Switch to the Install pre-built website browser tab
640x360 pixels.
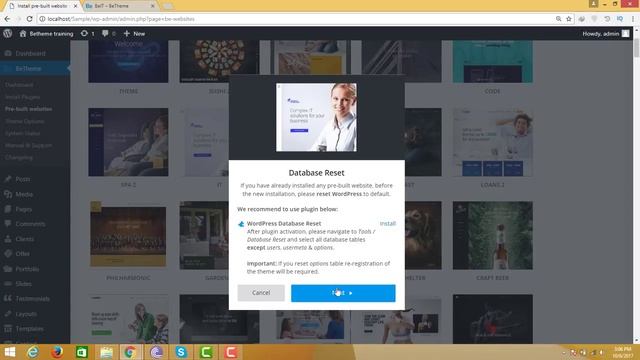pos(41,6)
